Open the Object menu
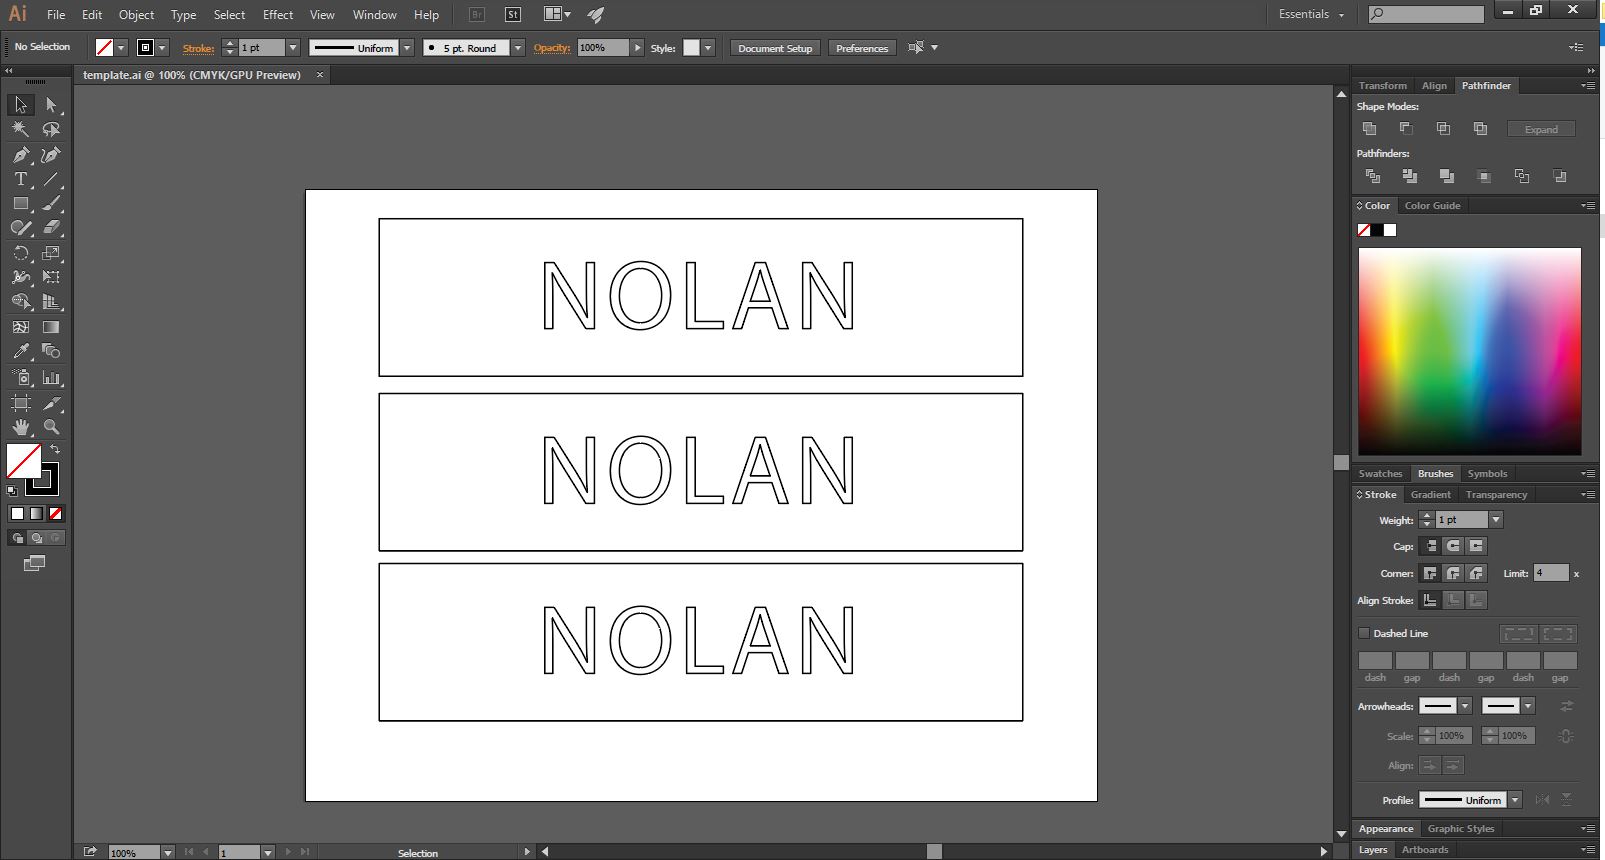Image resolution: width=1605 pixels, height=860 pixels. pyautogui.click(x=136, y=15)
